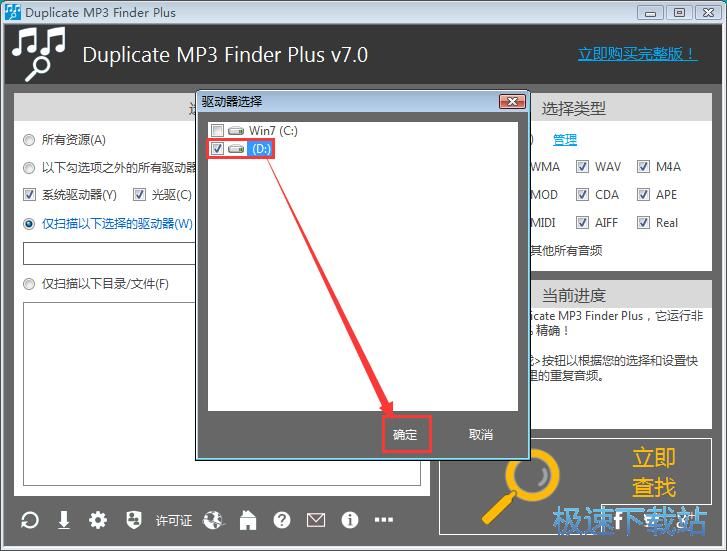
Task: Close the 驱动器选择 dialog
Action: pos(512,102)
